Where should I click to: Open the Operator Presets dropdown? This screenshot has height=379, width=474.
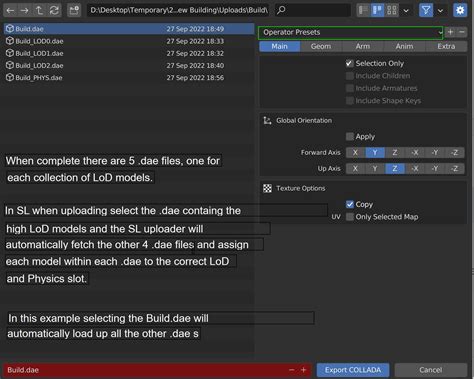tap(351, 32)
